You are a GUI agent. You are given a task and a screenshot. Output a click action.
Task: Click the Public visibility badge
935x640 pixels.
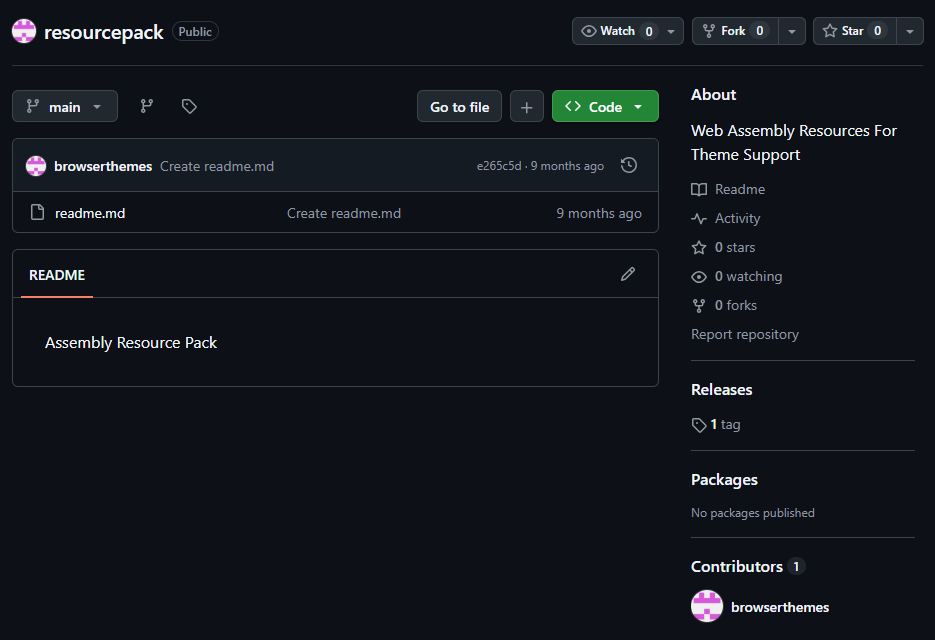pos(195,32)
